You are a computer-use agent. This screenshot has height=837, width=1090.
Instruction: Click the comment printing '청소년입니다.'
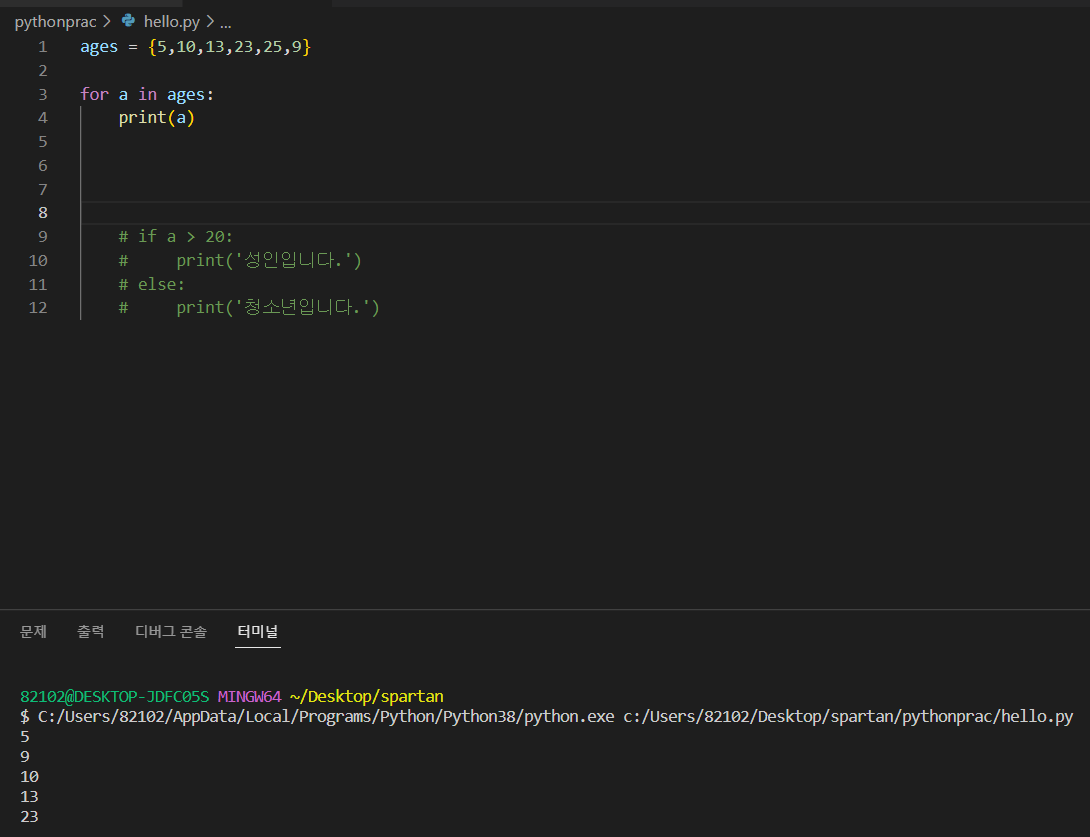(x=249, y=307)
